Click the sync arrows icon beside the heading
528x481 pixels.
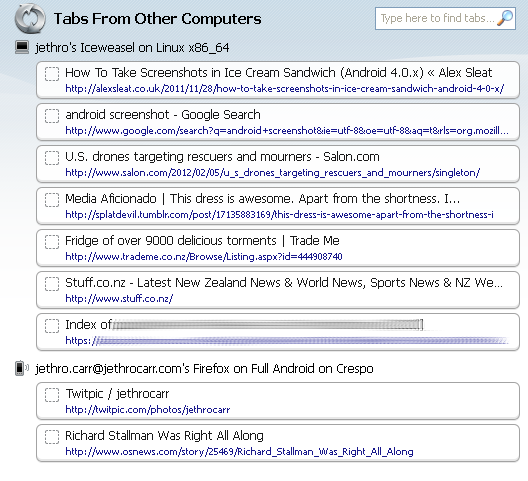[x=30, y=19]
